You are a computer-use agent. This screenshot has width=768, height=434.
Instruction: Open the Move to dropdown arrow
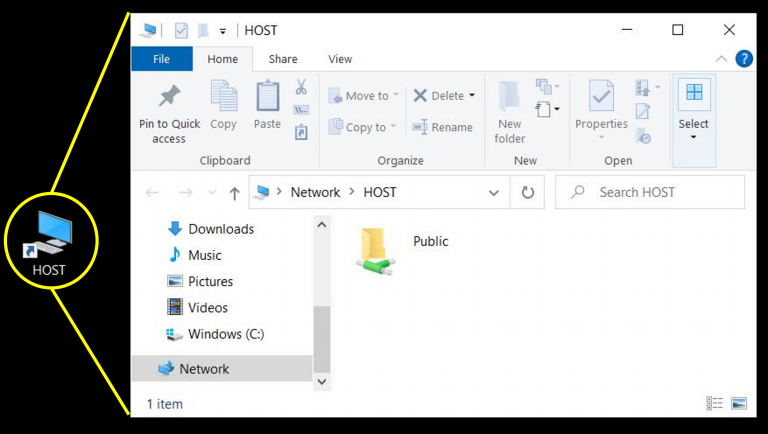tap(396, 94)
